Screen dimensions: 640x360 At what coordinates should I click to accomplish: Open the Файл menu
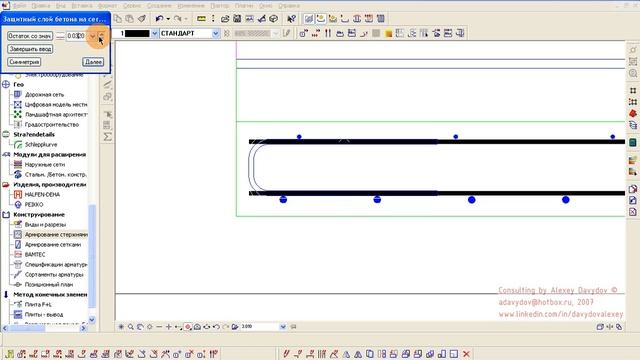[x=19, y=6]
